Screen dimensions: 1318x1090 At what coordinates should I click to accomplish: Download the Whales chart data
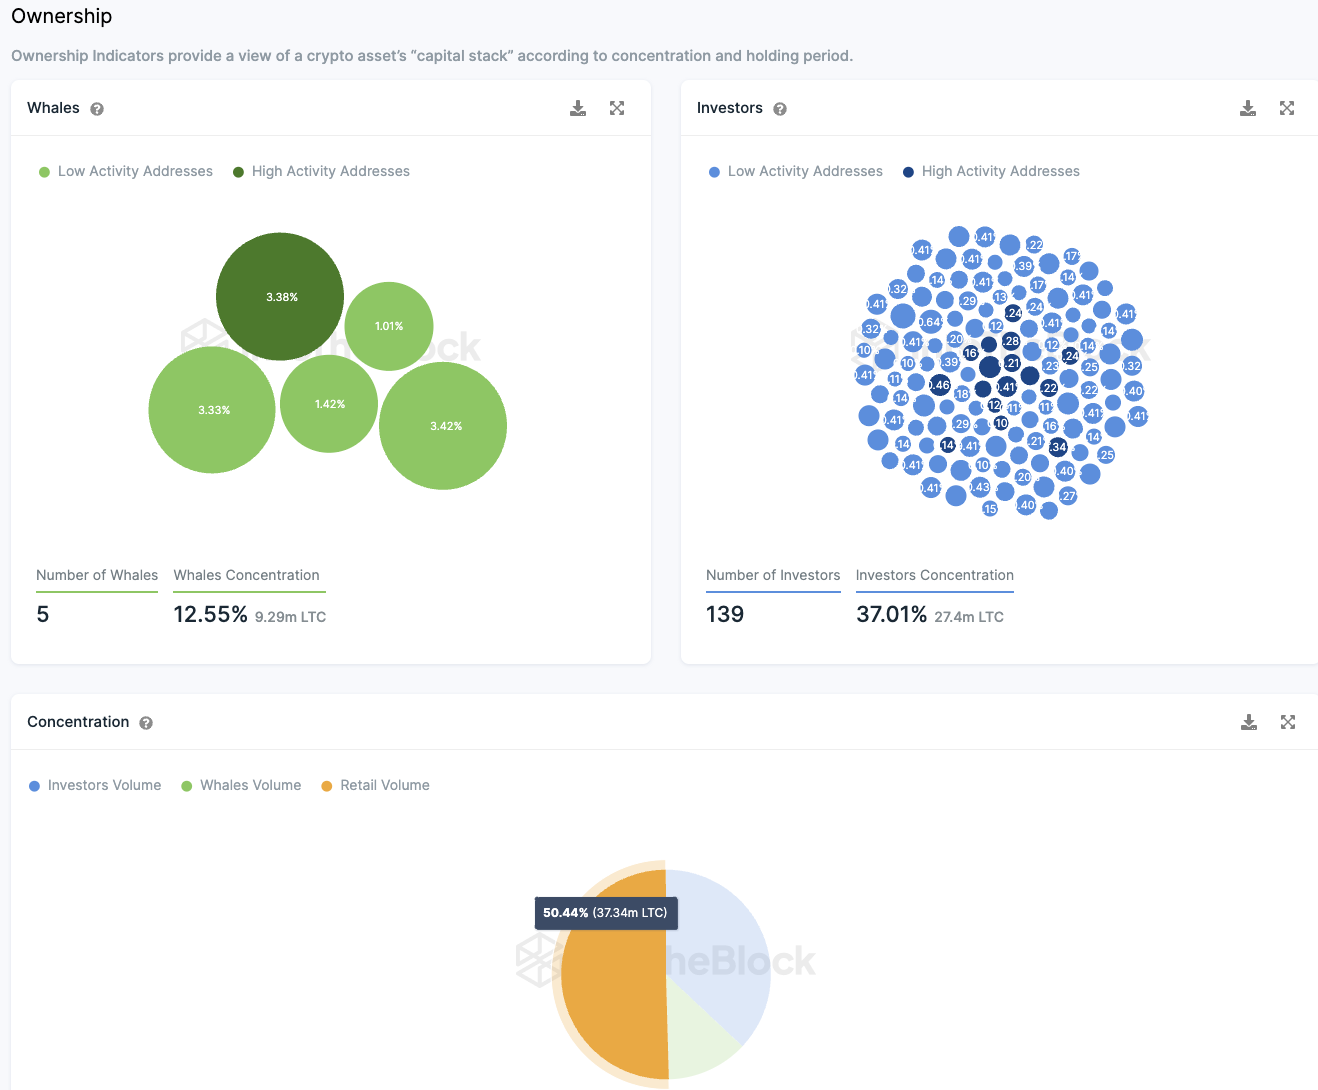(578, 108)
